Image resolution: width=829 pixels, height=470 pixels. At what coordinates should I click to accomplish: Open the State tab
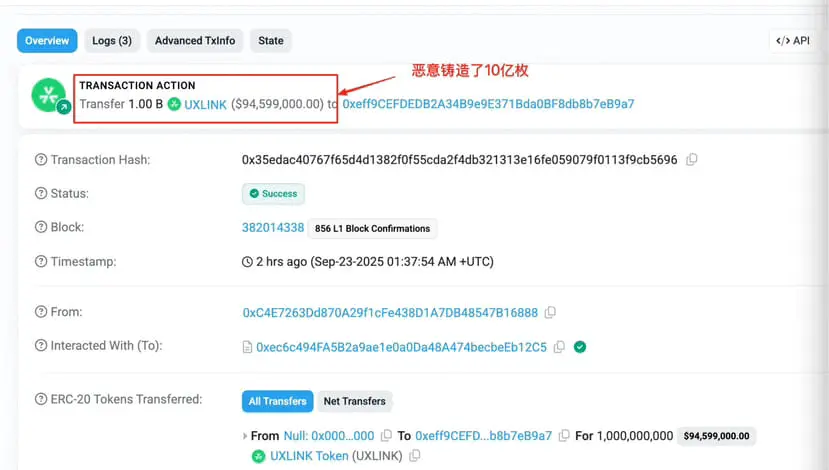pyautogui.click(x=271, y=41)
